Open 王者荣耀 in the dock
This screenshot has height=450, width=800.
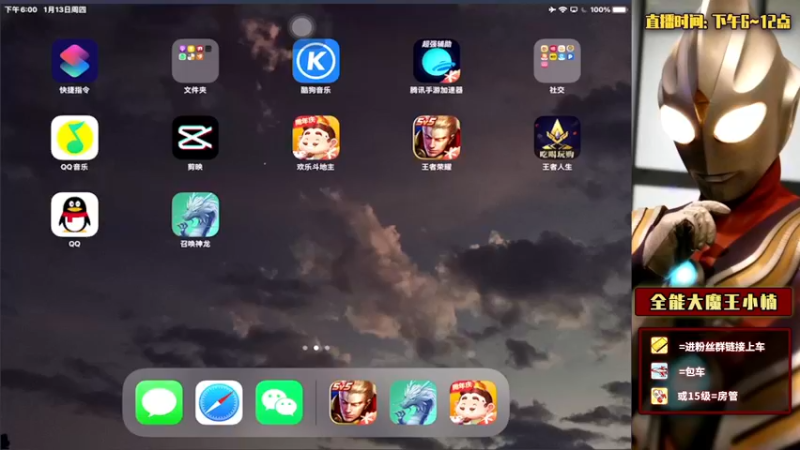(x=353, y=403)
